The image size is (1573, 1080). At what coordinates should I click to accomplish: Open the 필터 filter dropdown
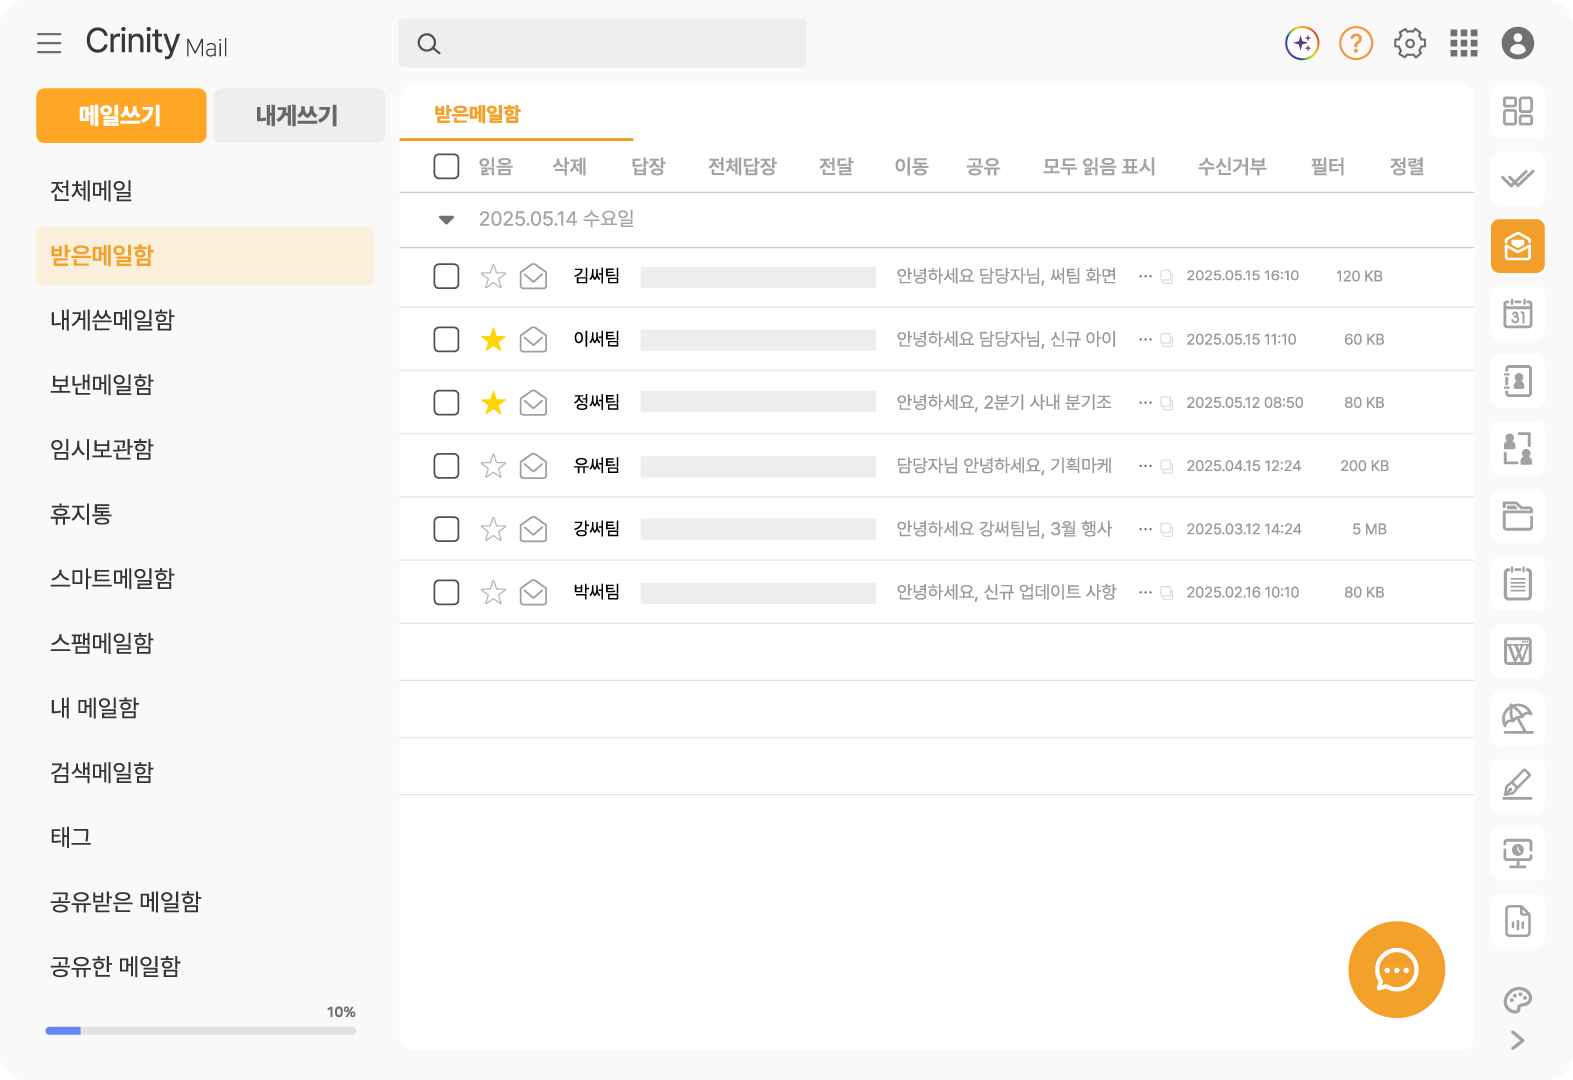(1328, 167)
